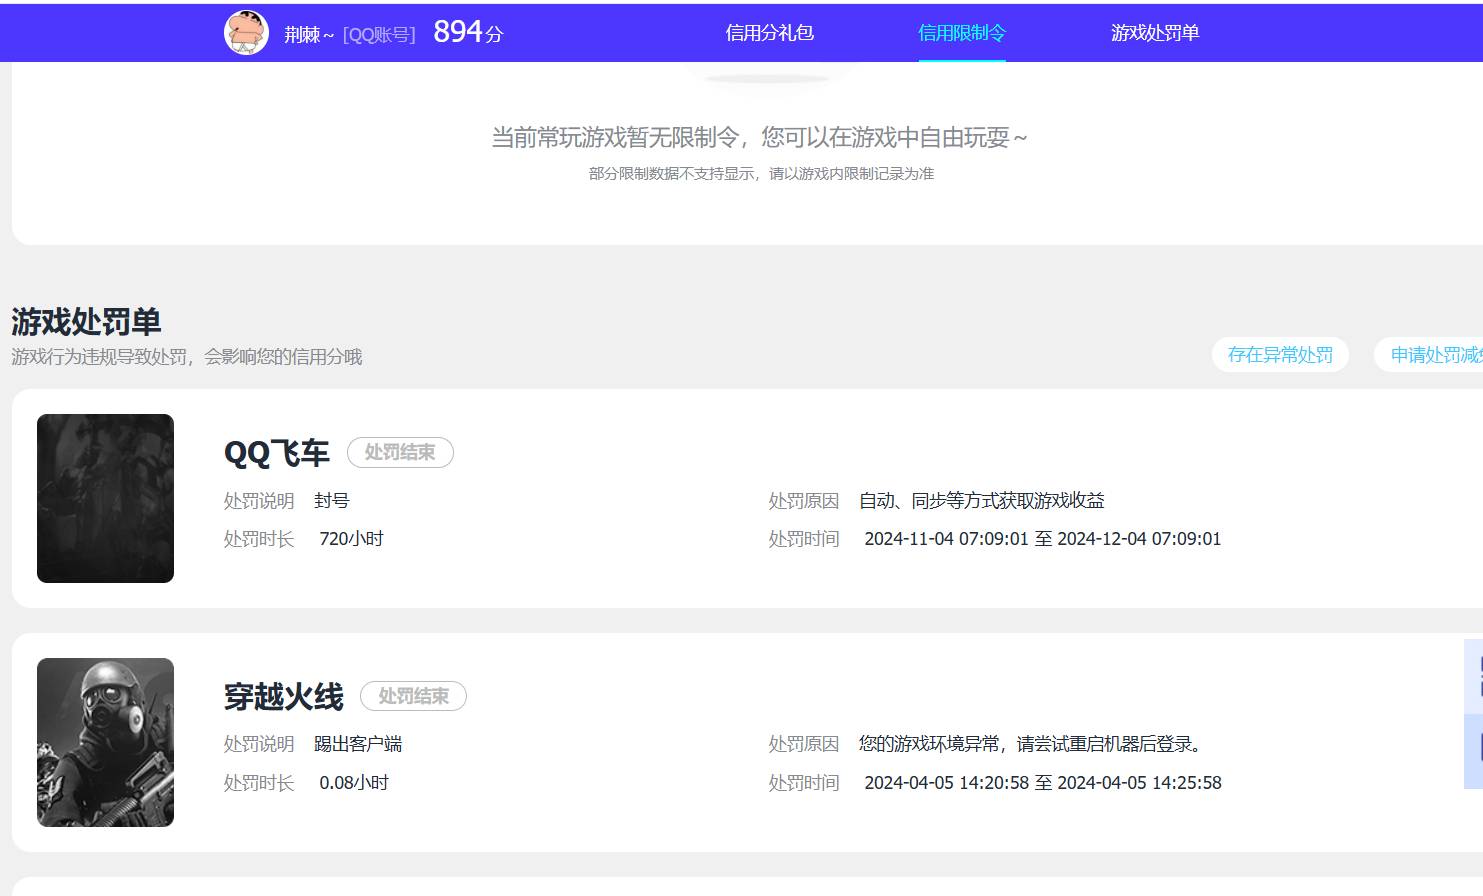Click the QQ飞车 punishment reason text
1483x896 pixels.
pos(981,501)
